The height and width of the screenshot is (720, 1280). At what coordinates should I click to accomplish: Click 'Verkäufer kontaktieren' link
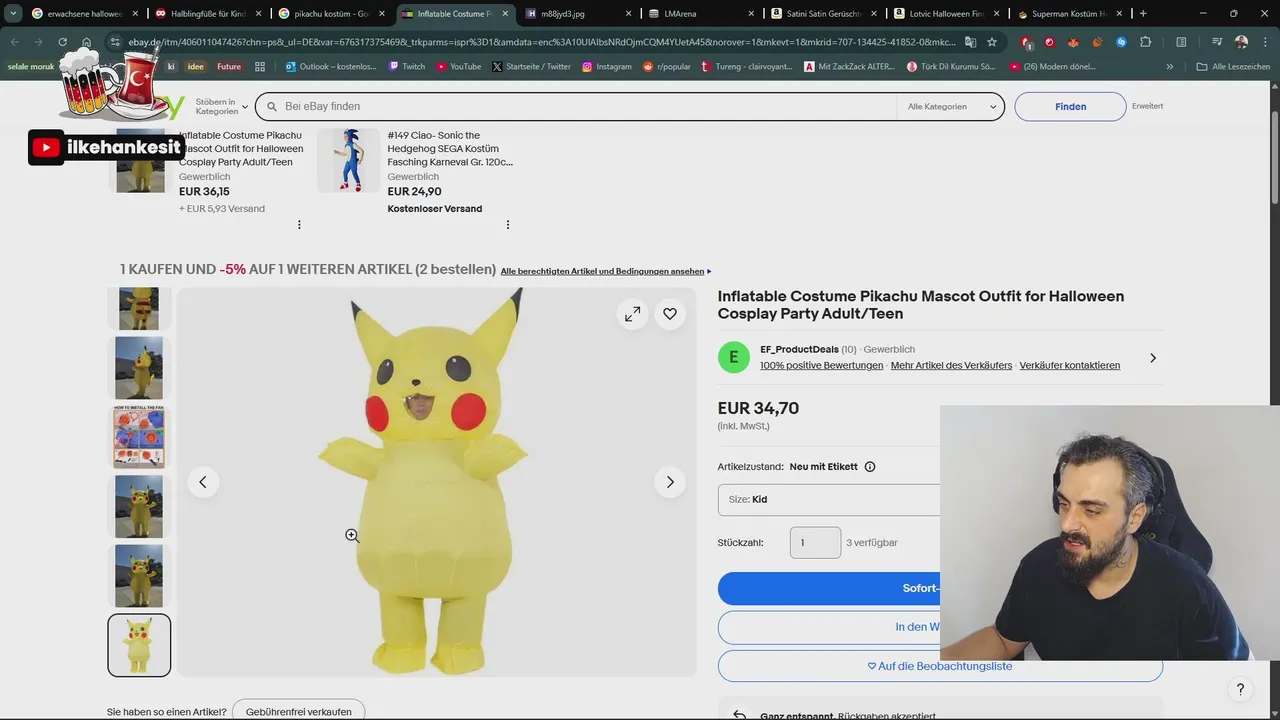pyautogui.click(x=1069, y=365)
